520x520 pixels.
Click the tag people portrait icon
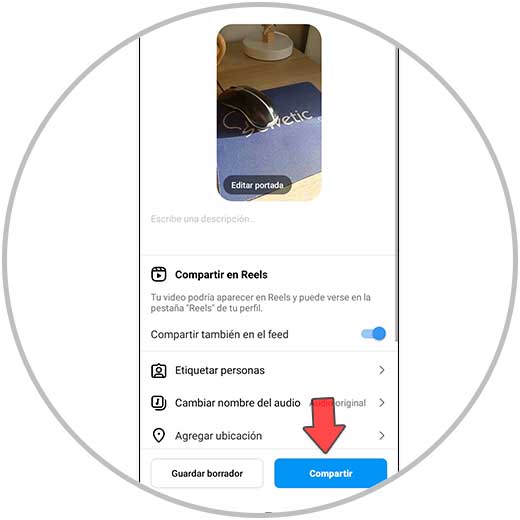point(159,370)
